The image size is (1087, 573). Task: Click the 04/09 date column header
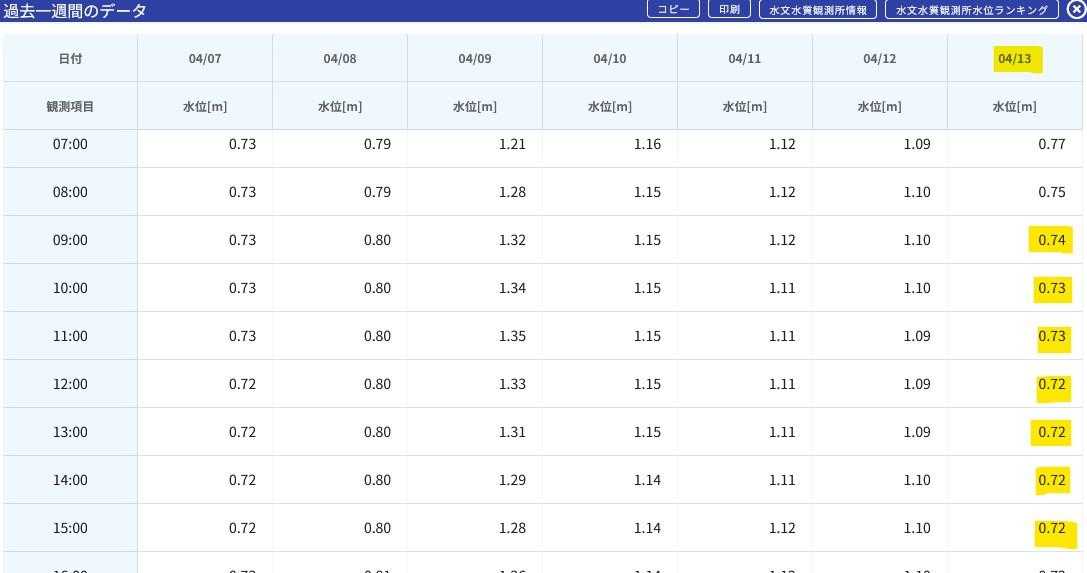[x=474, y=59]
